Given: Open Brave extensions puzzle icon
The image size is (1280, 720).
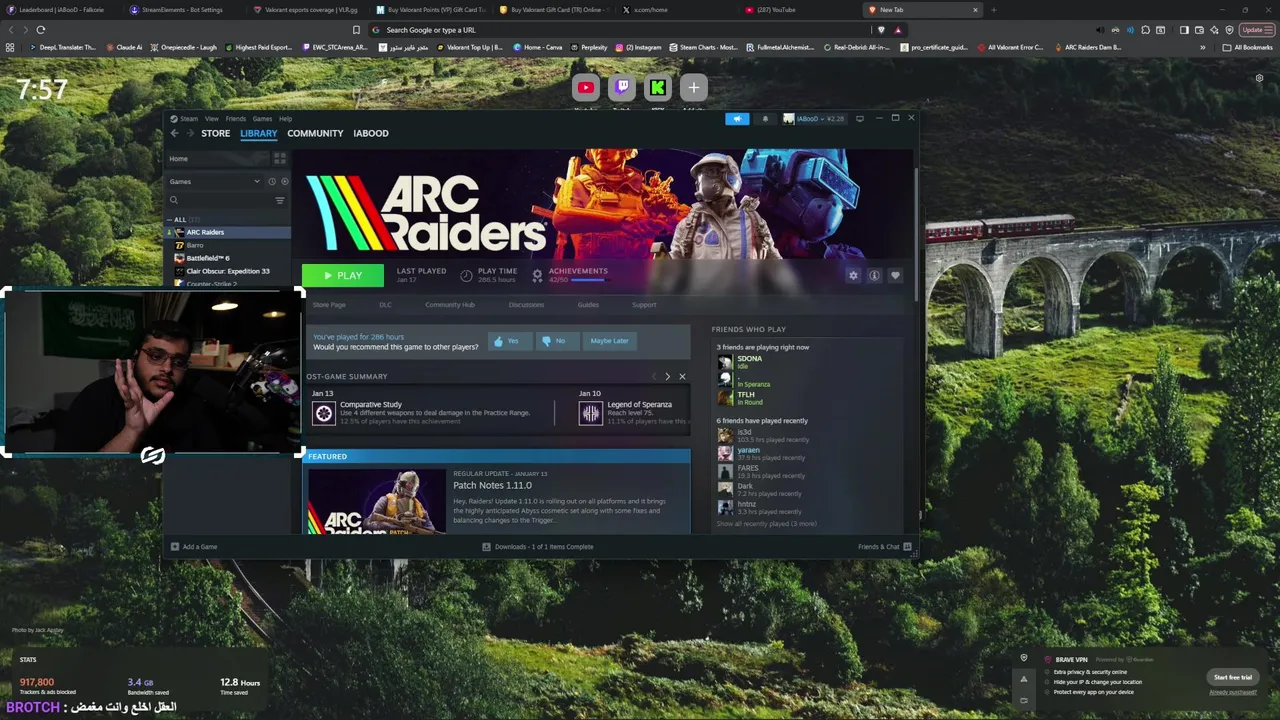Looking at the screenshot, I should 1148,30.
